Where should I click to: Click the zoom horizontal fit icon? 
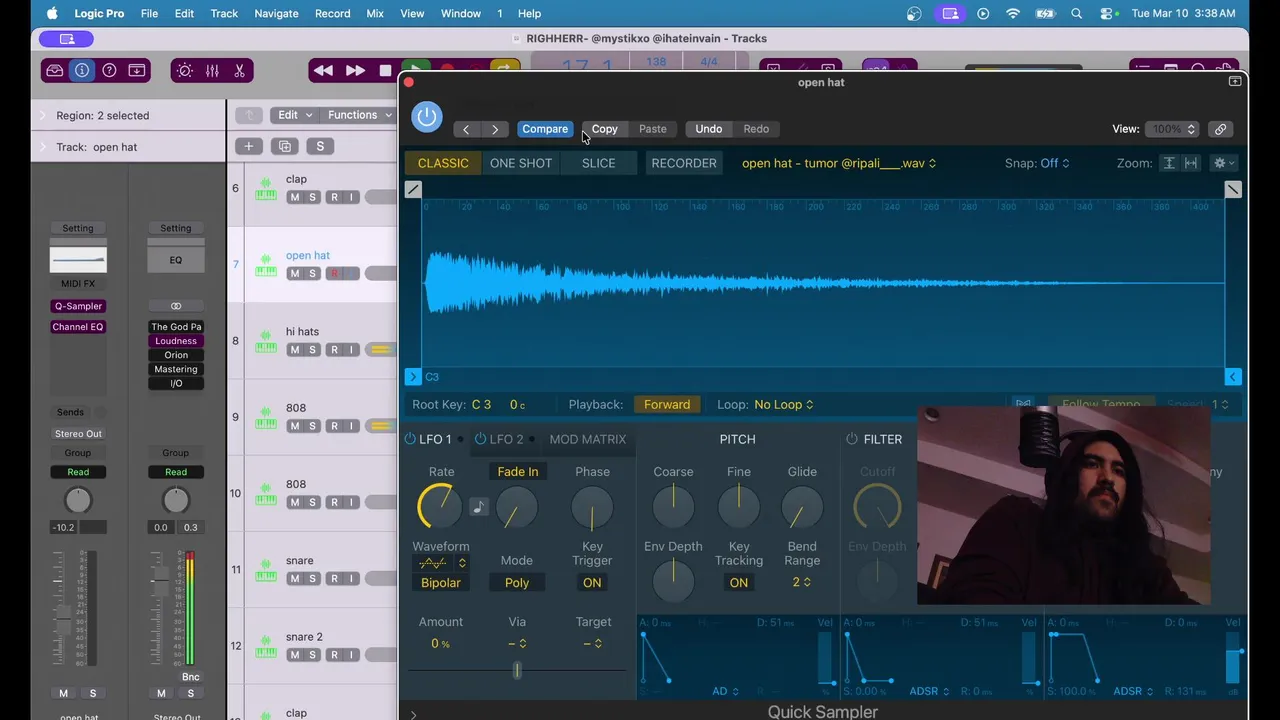pos(1190,163)
